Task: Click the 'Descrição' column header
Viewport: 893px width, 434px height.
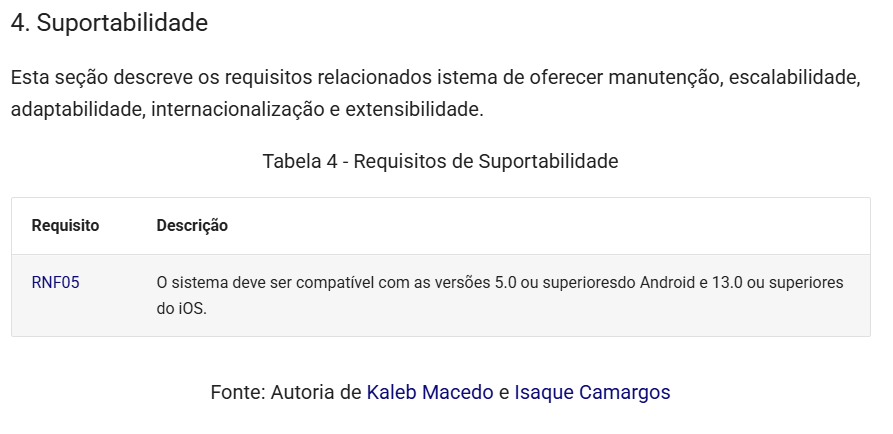Action: coord(192,226)
